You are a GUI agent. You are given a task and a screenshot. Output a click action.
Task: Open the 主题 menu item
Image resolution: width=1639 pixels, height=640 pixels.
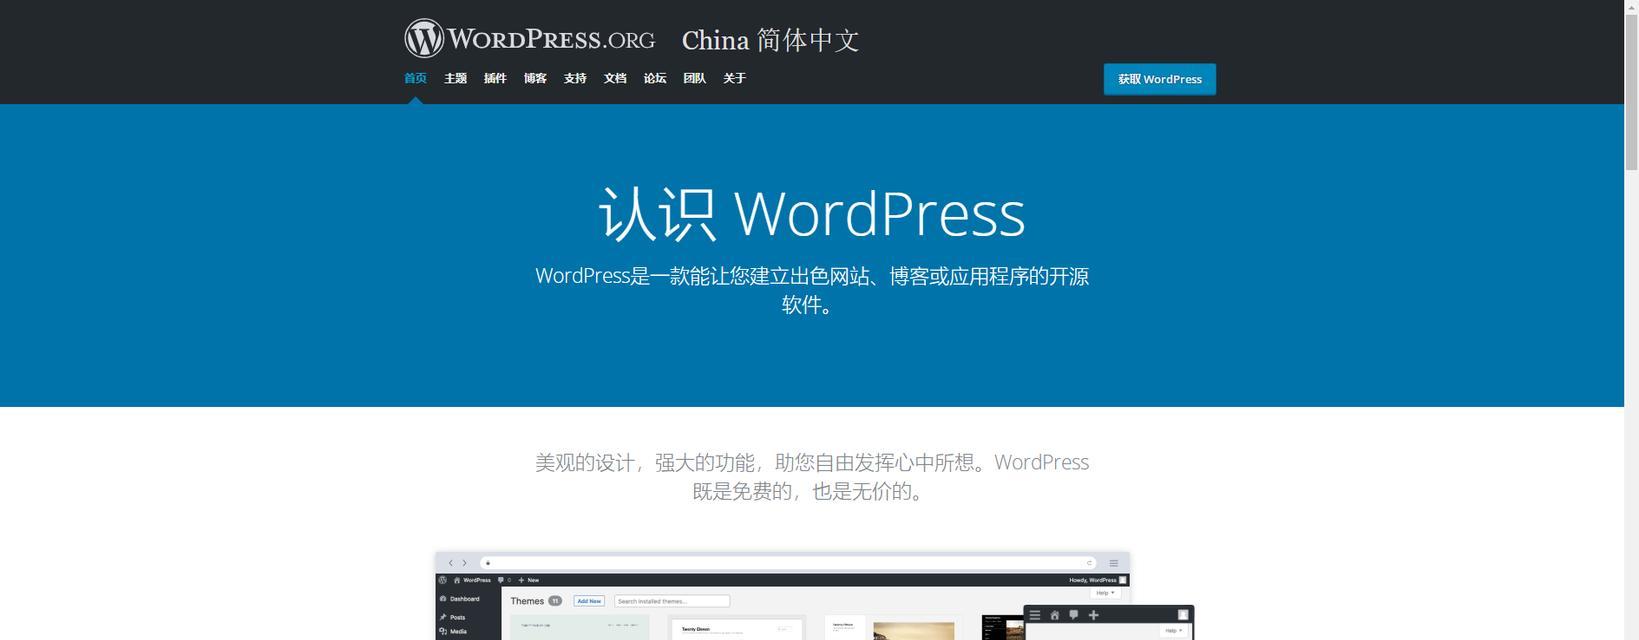pos(455,78)
